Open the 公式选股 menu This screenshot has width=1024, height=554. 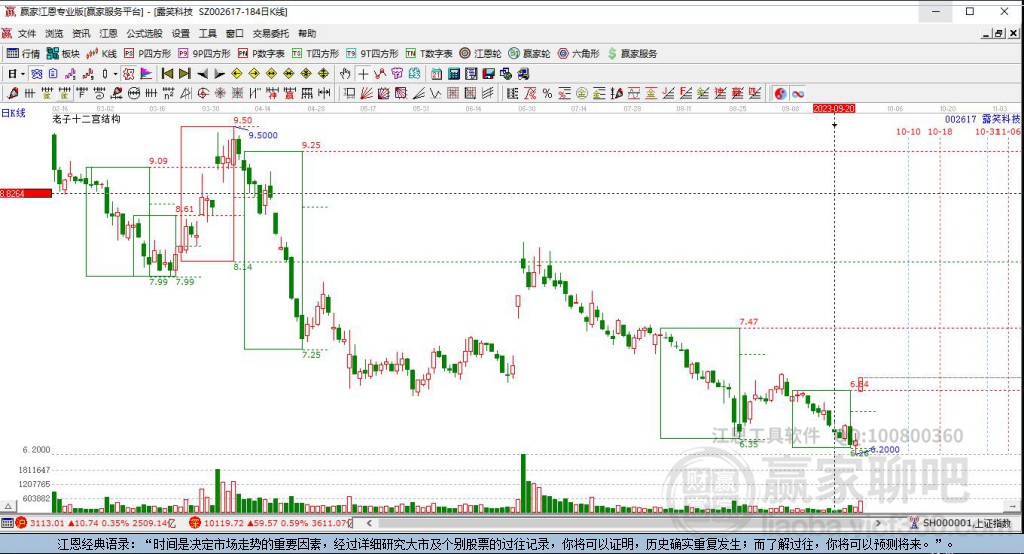pyautogui.click(x=144, y=33)
